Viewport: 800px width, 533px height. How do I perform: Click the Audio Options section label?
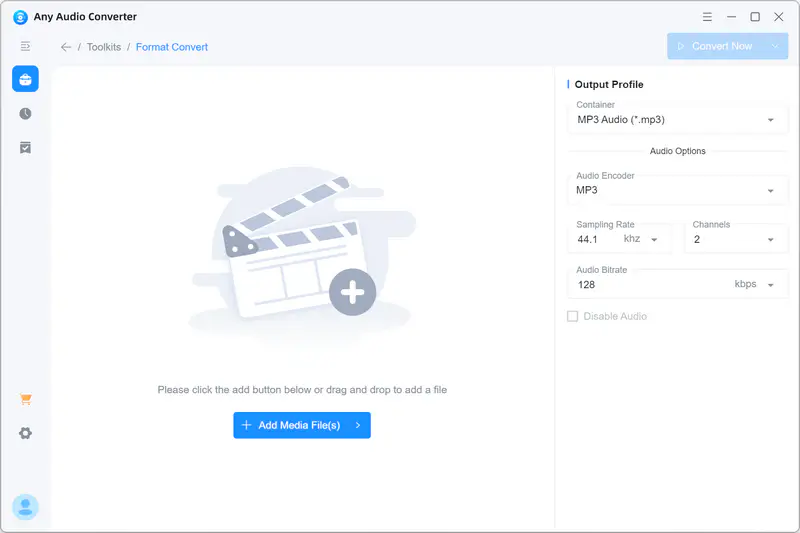678,151
